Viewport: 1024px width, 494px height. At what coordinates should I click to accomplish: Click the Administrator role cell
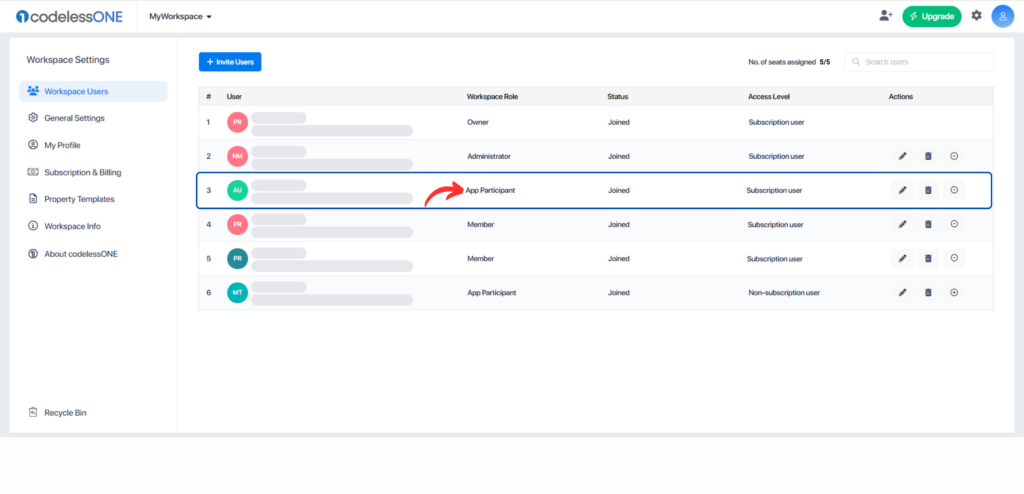click(489, 156)
